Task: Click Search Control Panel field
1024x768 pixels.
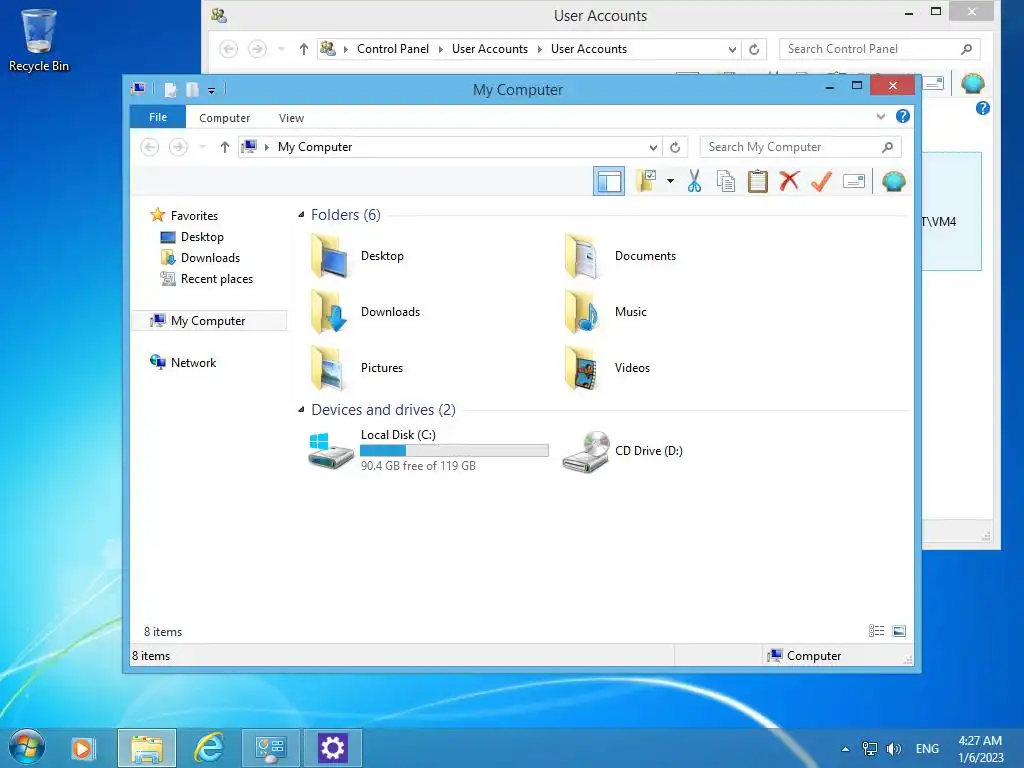Action: click(x=879, y=49)
